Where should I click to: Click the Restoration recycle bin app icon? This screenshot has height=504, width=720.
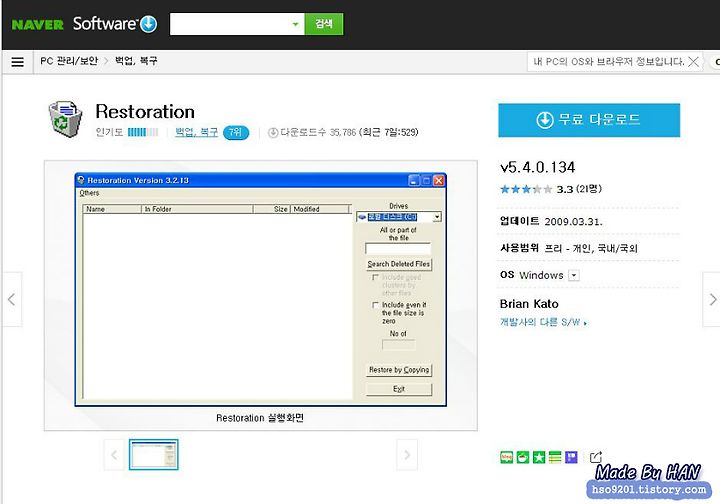click(x=65, y=119)
